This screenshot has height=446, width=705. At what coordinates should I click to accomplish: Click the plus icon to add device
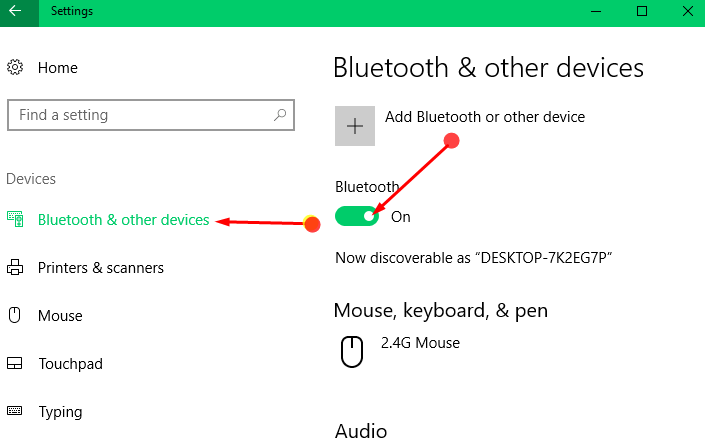[x=355, y=126]
